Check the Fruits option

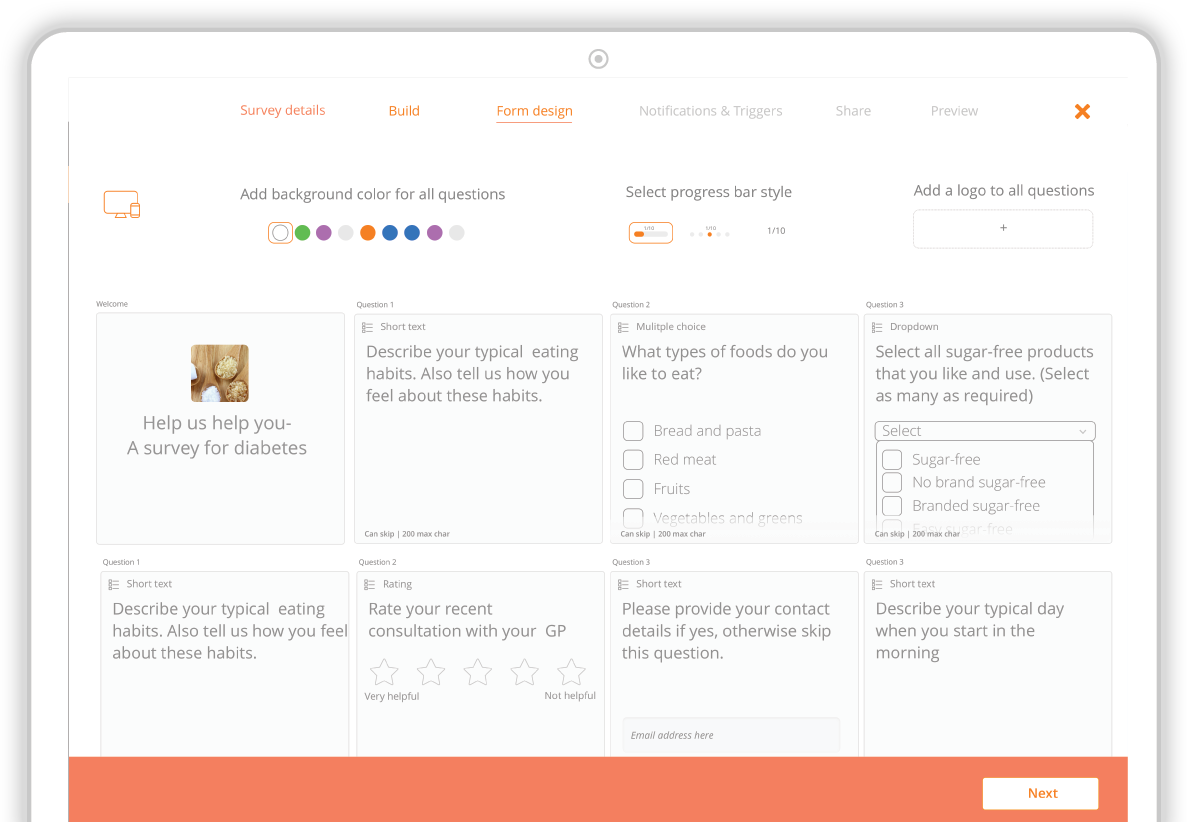(x=633, y=489)
